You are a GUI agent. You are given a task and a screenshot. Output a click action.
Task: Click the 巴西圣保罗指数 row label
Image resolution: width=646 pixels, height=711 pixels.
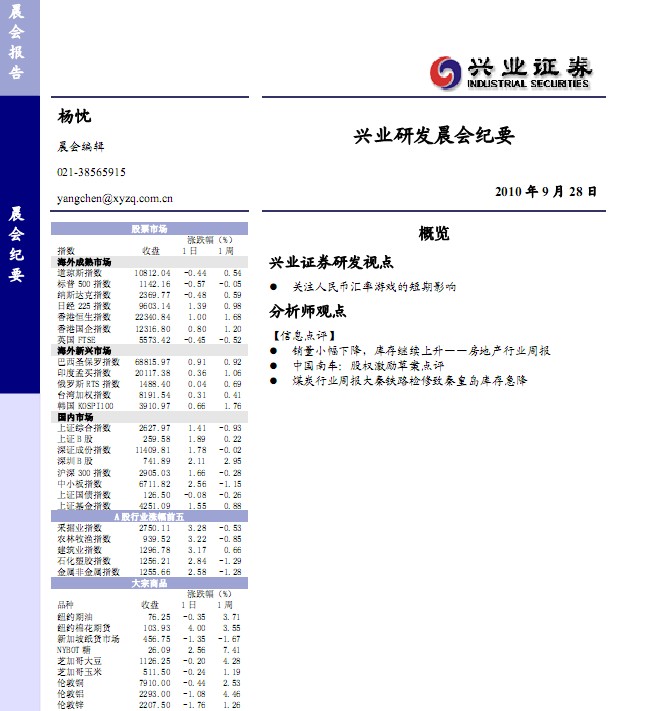pos(88,362)
